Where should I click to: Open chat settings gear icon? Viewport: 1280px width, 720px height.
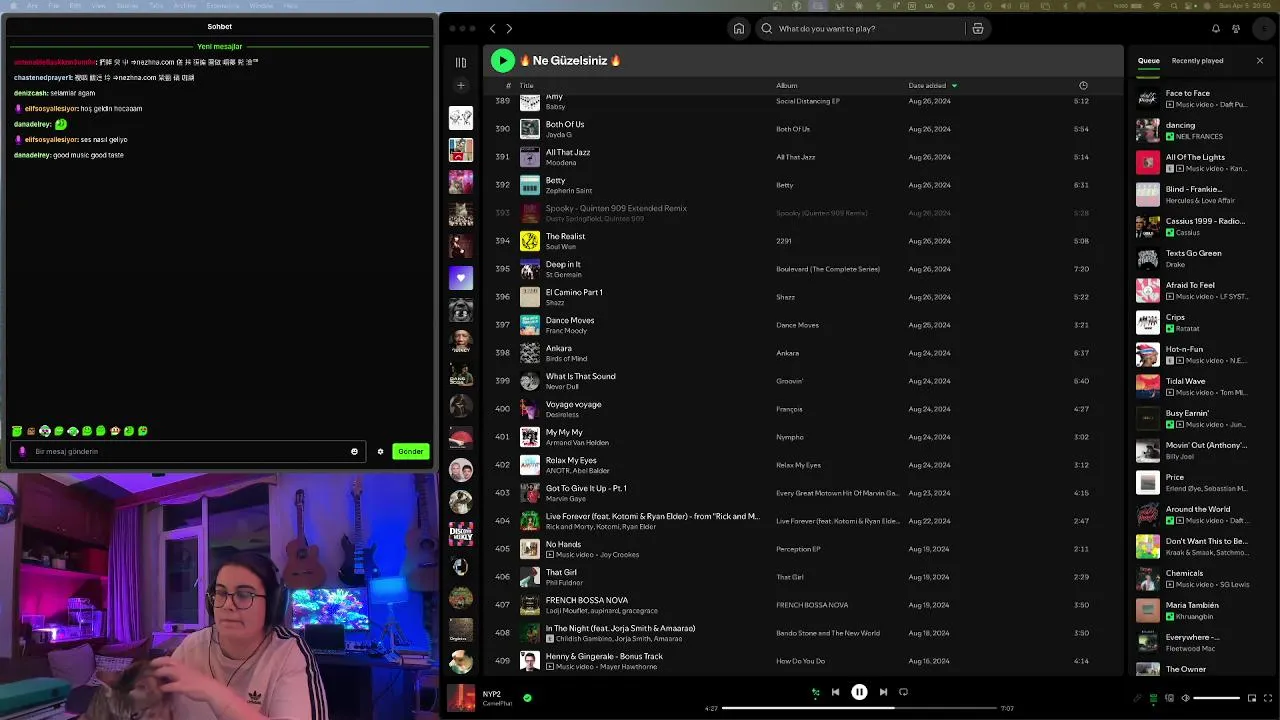[x=380, y=451]
